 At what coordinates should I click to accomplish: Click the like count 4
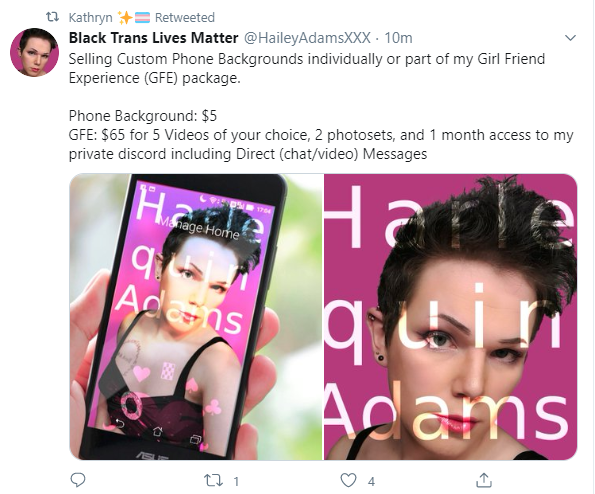pyautogui.click(x=371, y=481)
